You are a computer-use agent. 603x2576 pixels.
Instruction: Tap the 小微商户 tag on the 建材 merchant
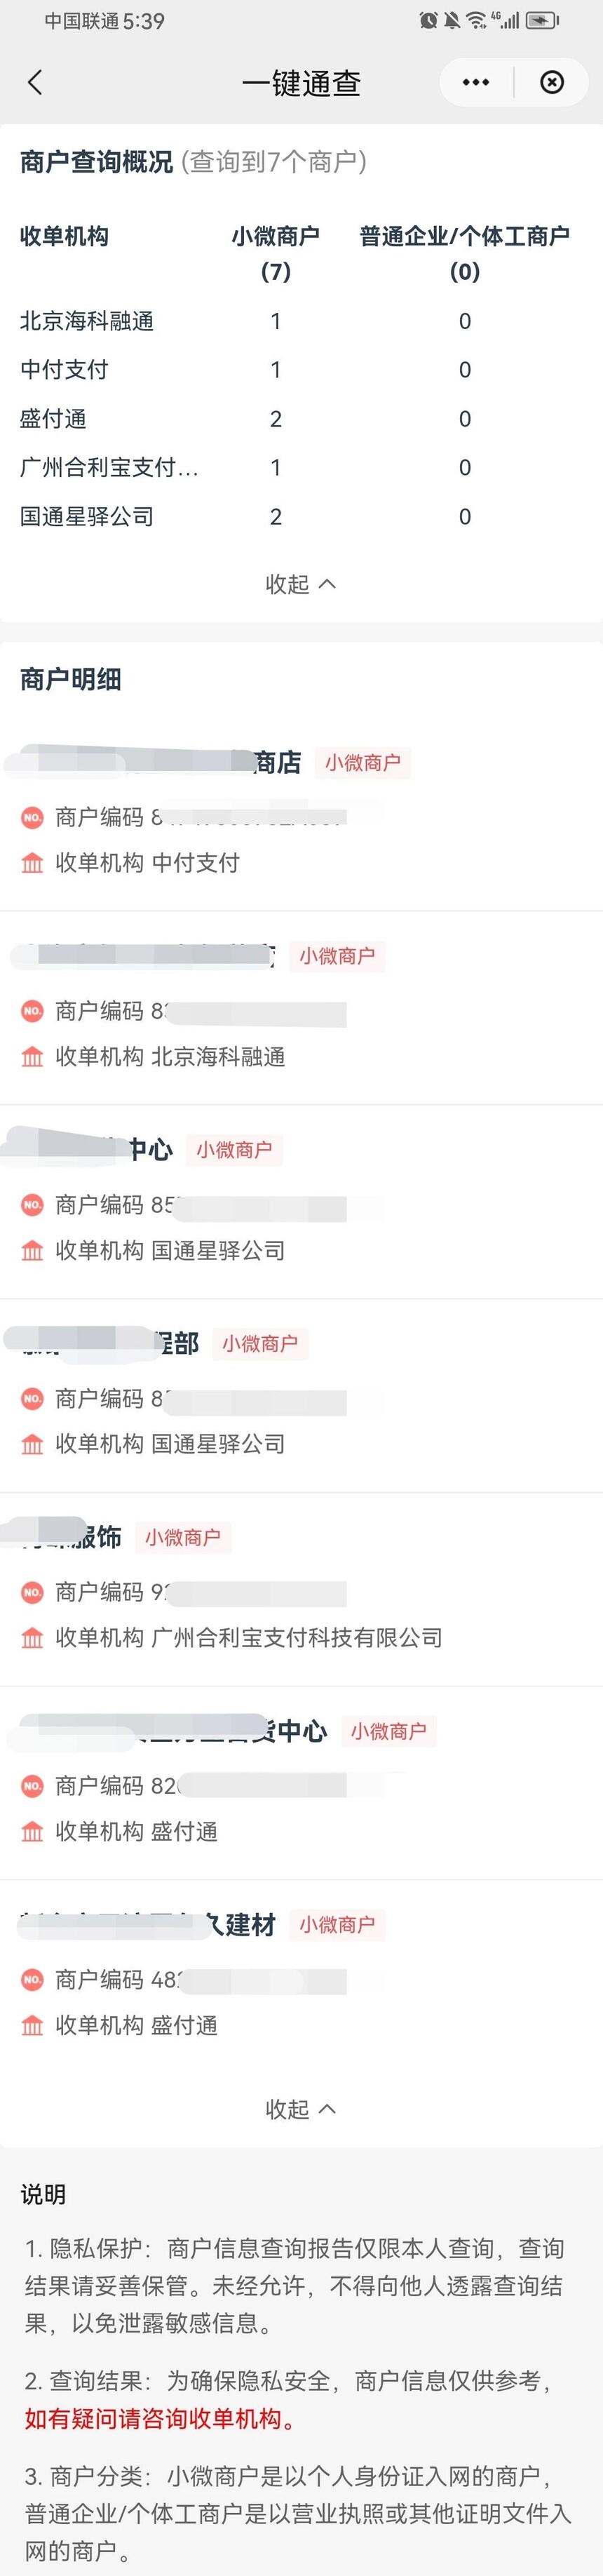(337, 1925)
